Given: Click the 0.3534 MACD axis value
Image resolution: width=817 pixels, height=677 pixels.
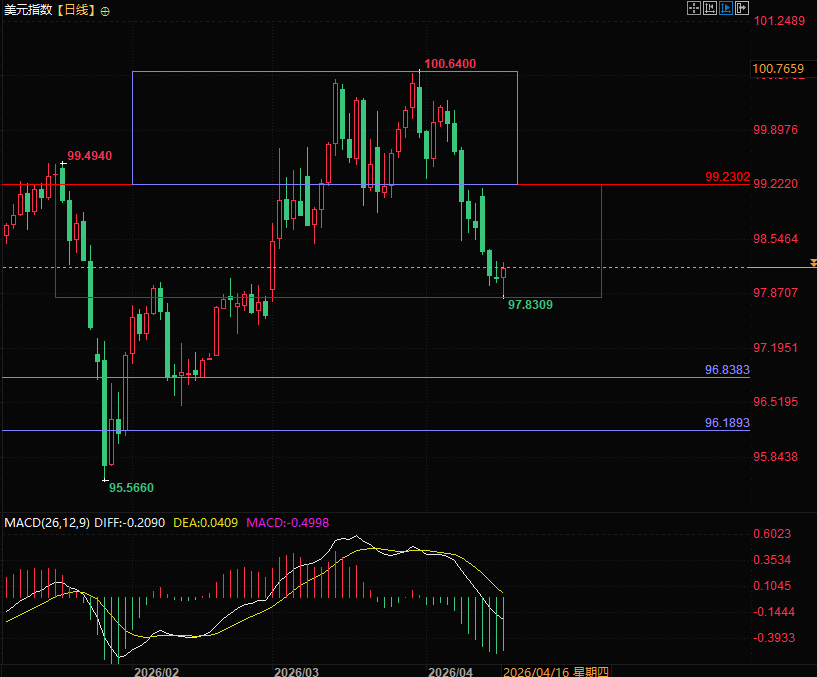Looking at the screenshot, I should [772, 560].
